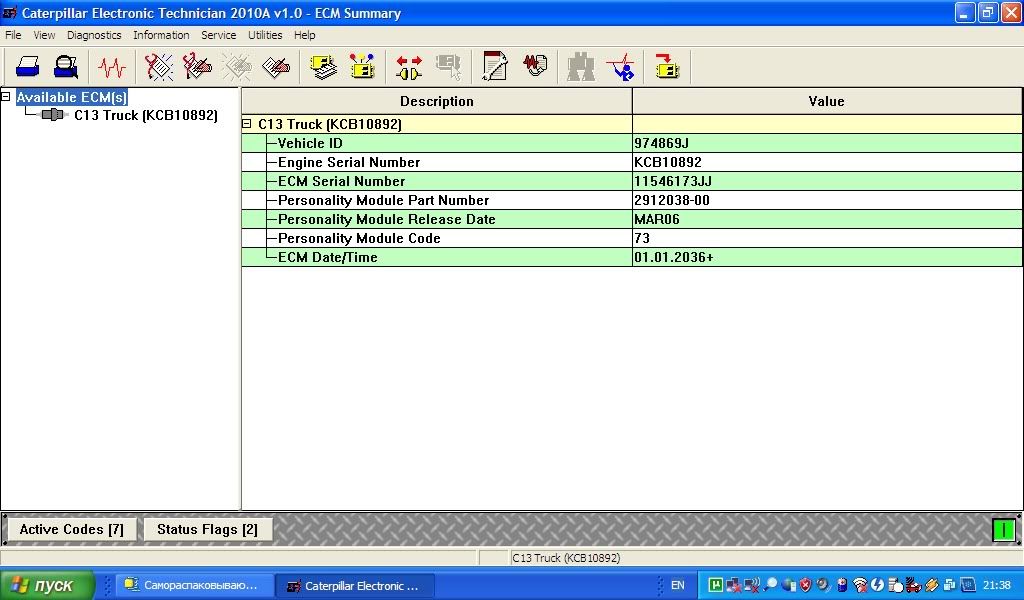Switch to the Самораспаковываю… taskbar window
Viewport: 1024px width, 600px height.
[x=193, y=585]
